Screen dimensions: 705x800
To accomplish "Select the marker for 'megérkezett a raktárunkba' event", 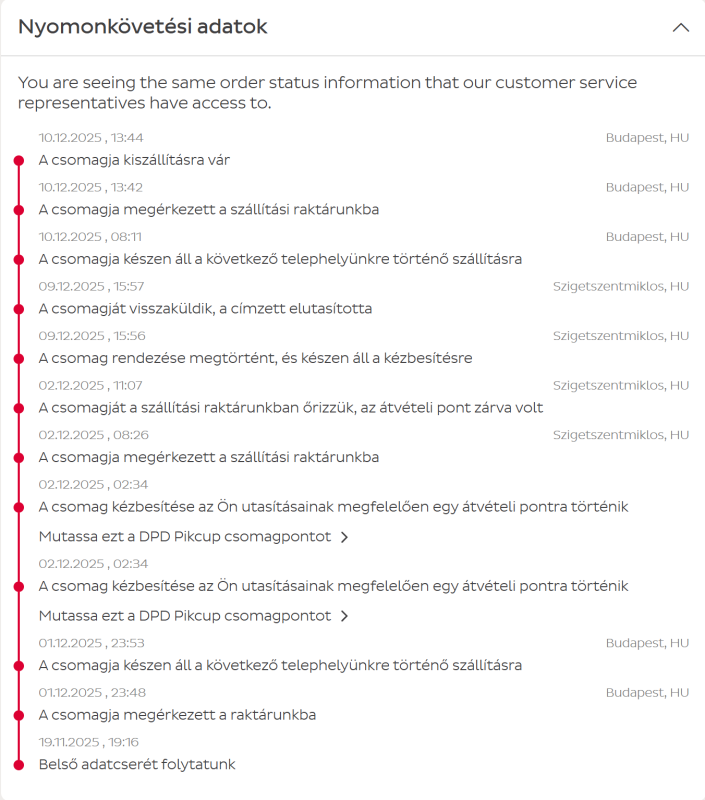I will pos(18,715).
